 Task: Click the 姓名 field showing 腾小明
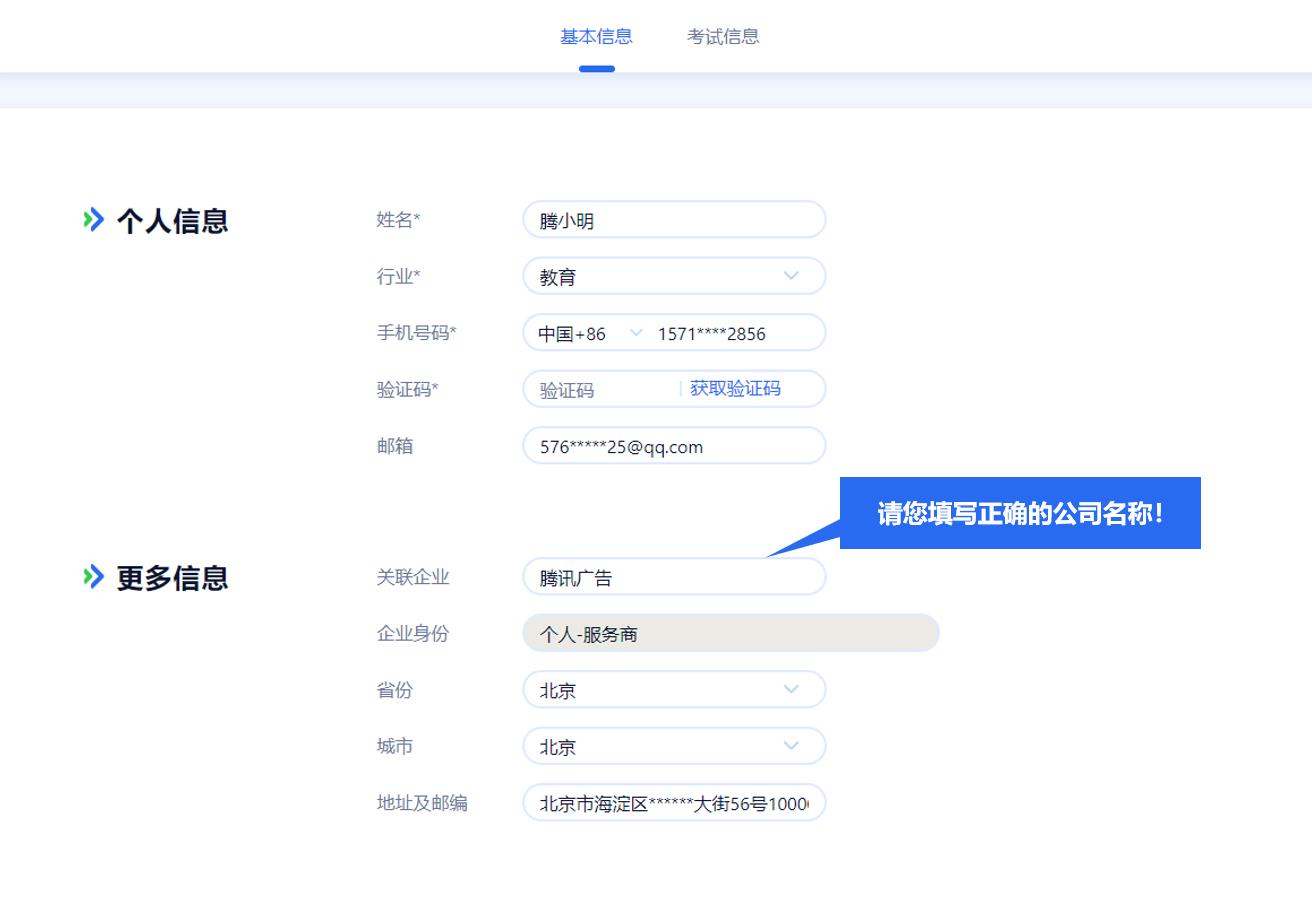[x=675, y=220]
